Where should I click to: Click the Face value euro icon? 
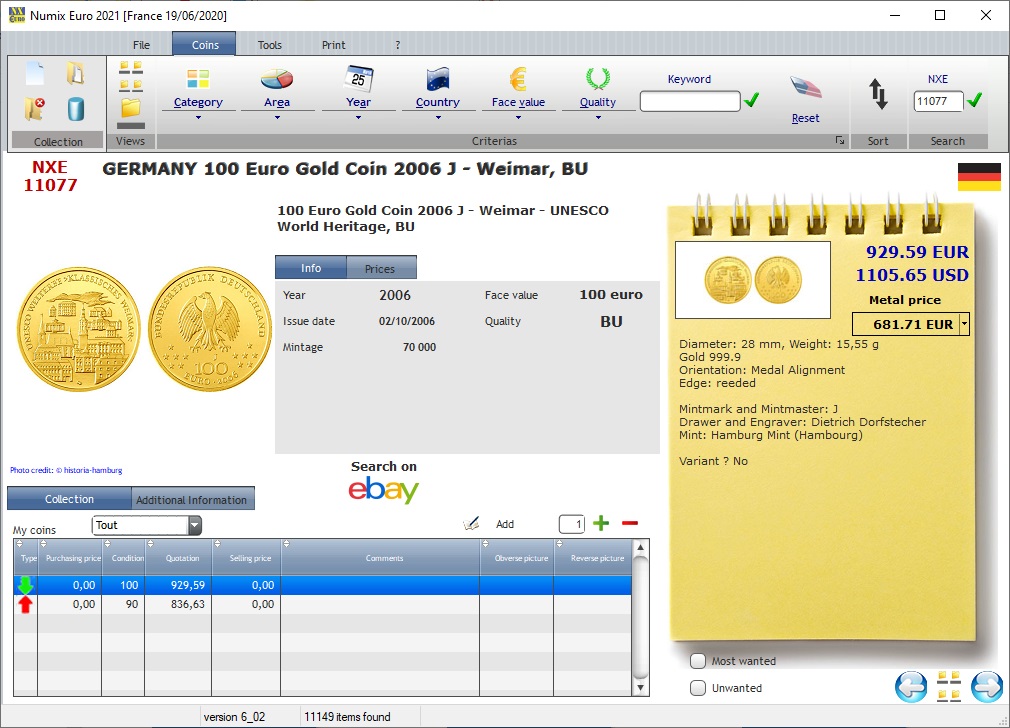click(x=518, y=78)
